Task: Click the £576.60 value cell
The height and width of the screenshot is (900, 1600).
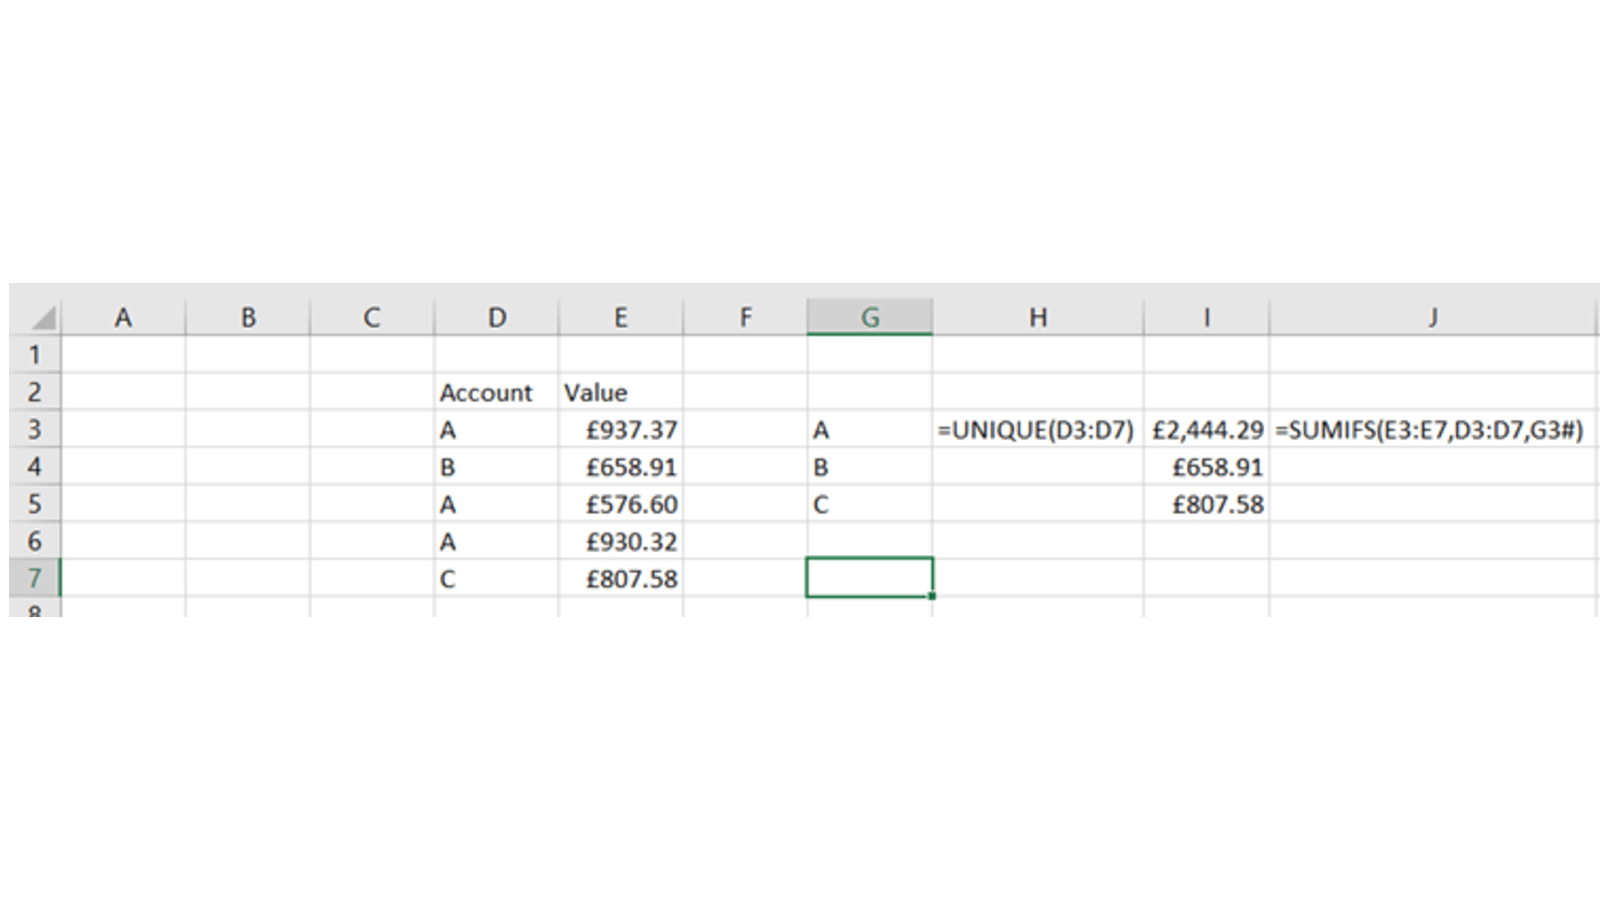Action: coord(620,504)
